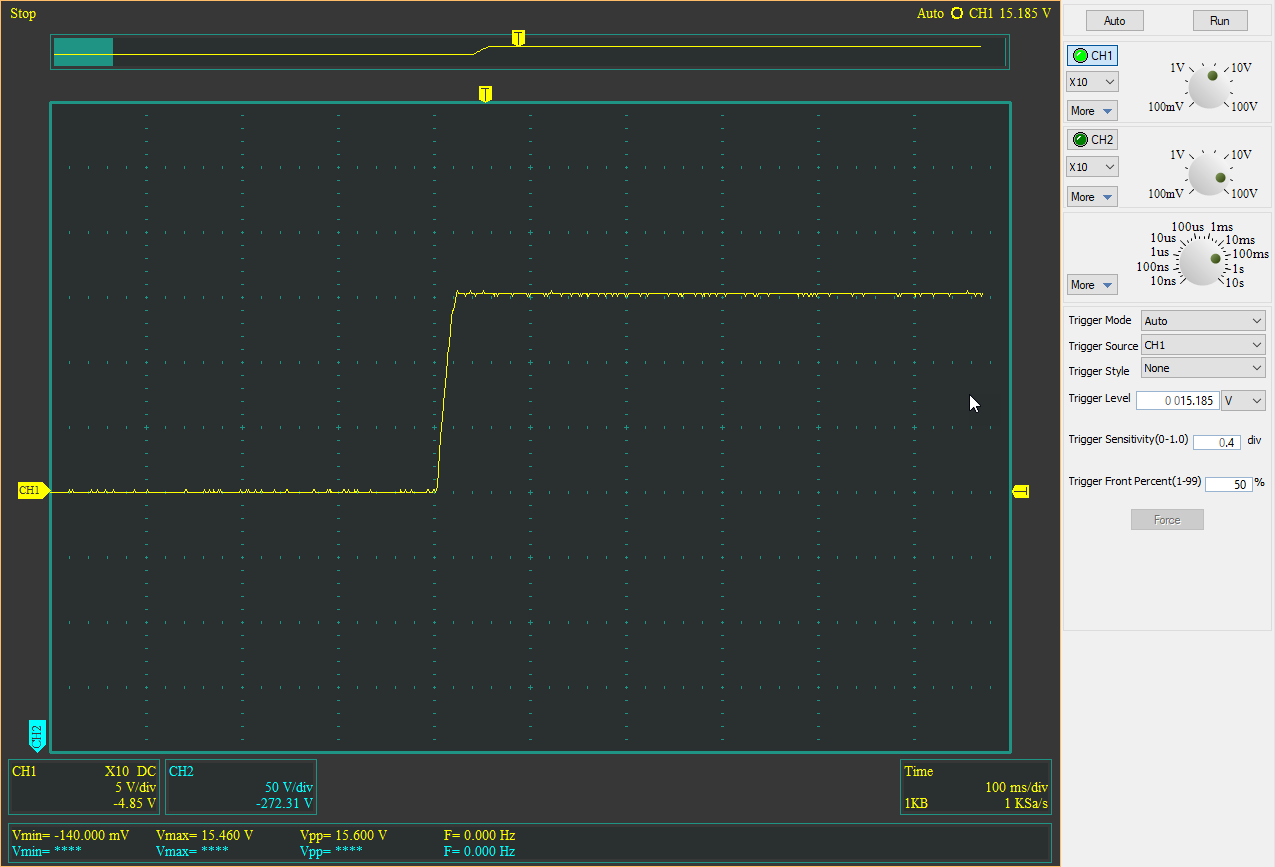This screenshot has width=1275, height=867.
Task: Click the Auto button
Action: [1114, 21]
